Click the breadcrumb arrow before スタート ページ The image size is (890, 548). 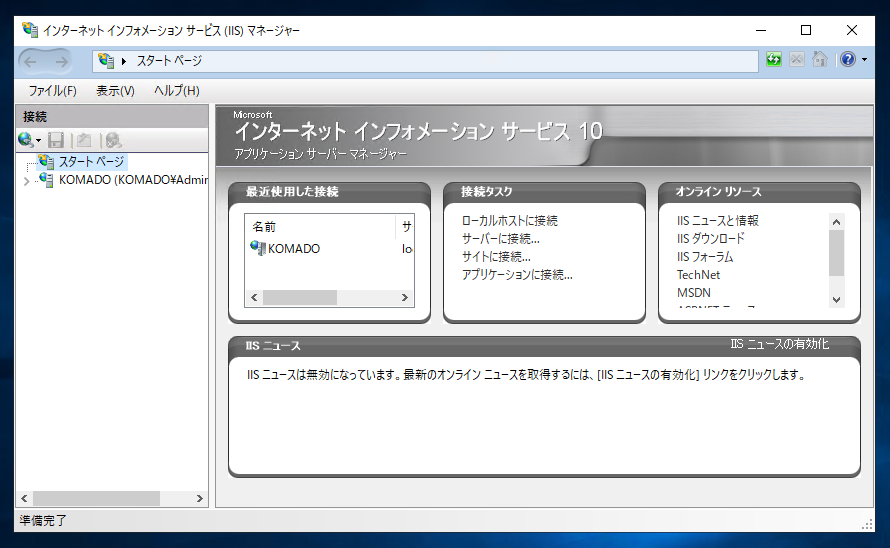click(x=124, y=61)
